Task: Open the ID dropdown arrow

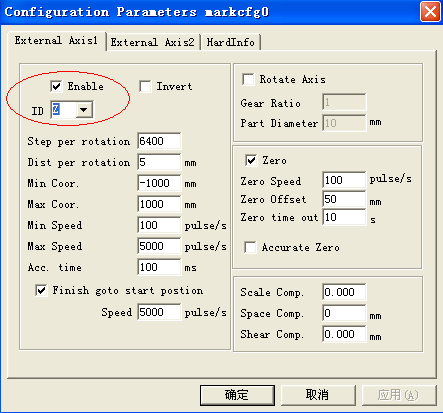Action: point(84,110)
